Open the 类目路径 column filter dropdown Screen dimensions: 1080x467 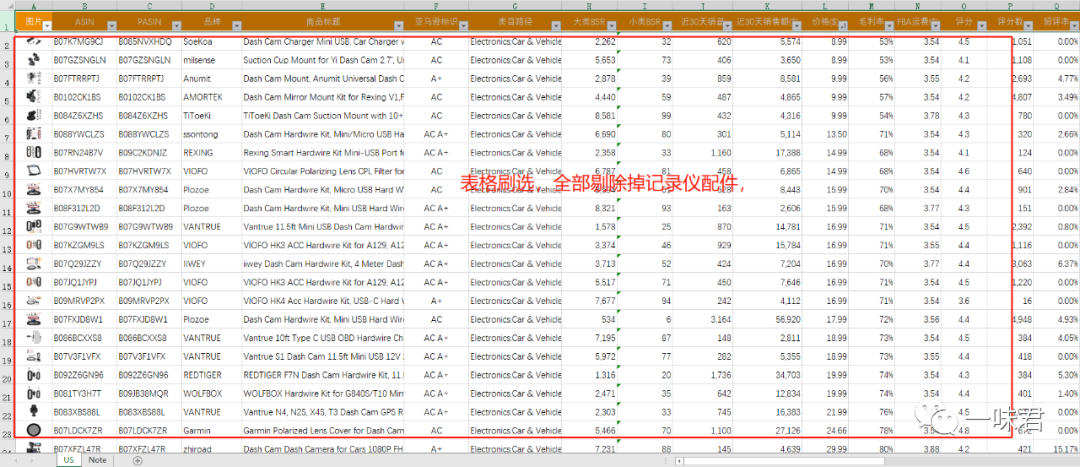[556, 25]
